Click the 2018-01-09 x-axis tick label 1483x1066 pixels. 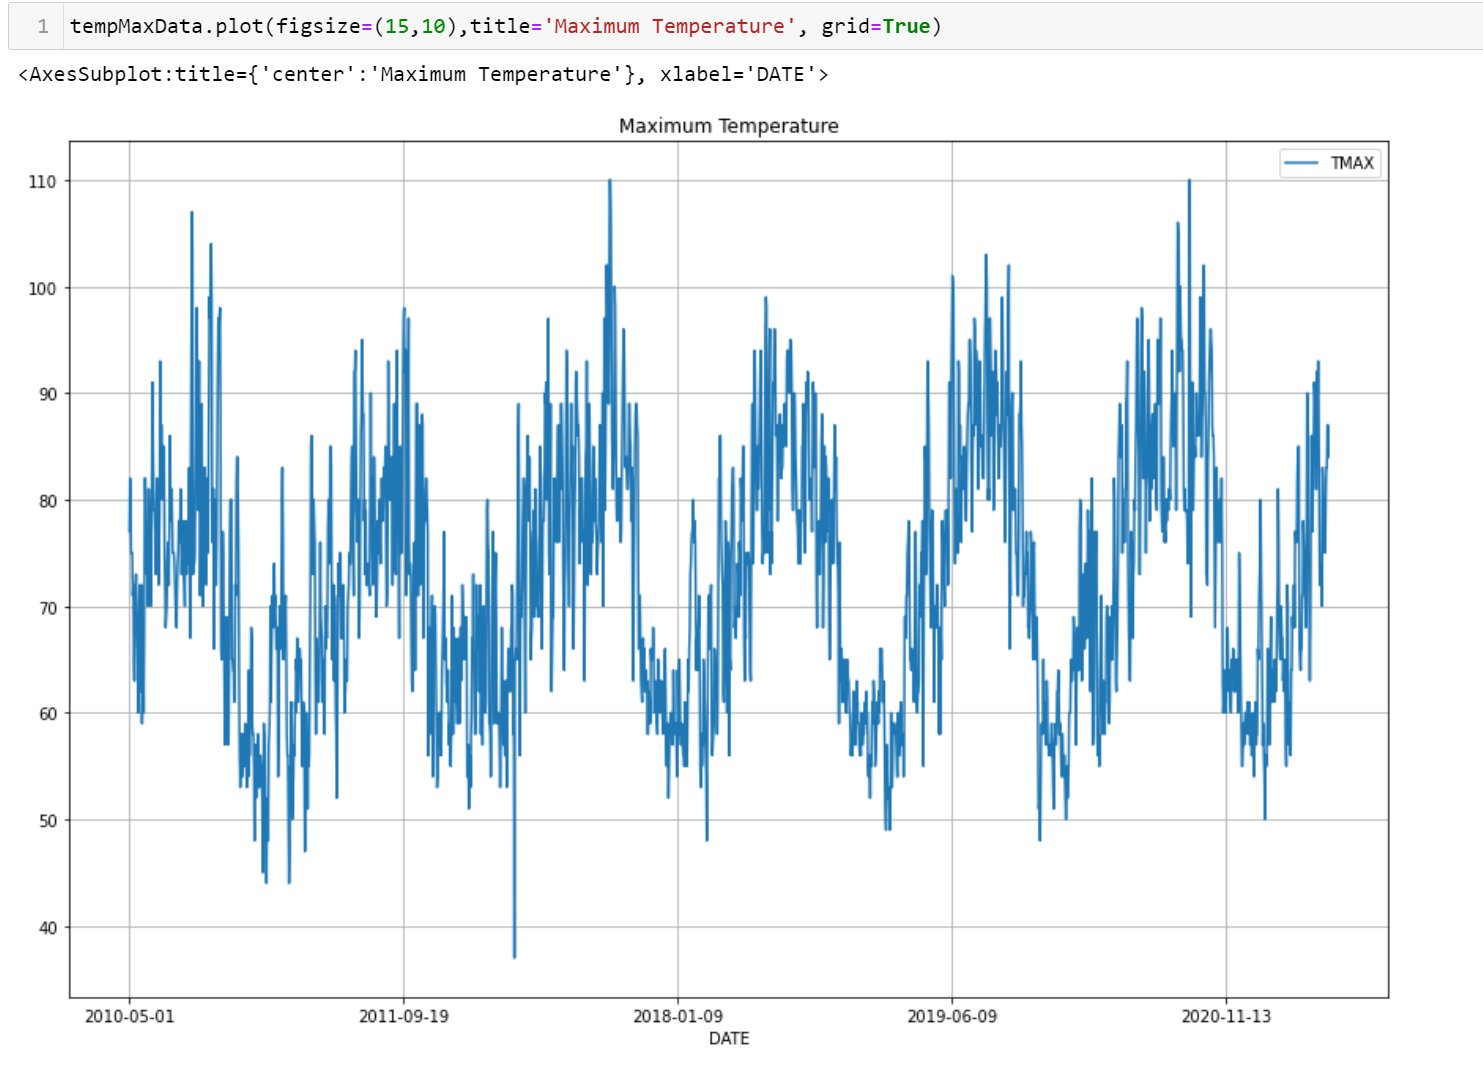click(x=677, y=1017)
